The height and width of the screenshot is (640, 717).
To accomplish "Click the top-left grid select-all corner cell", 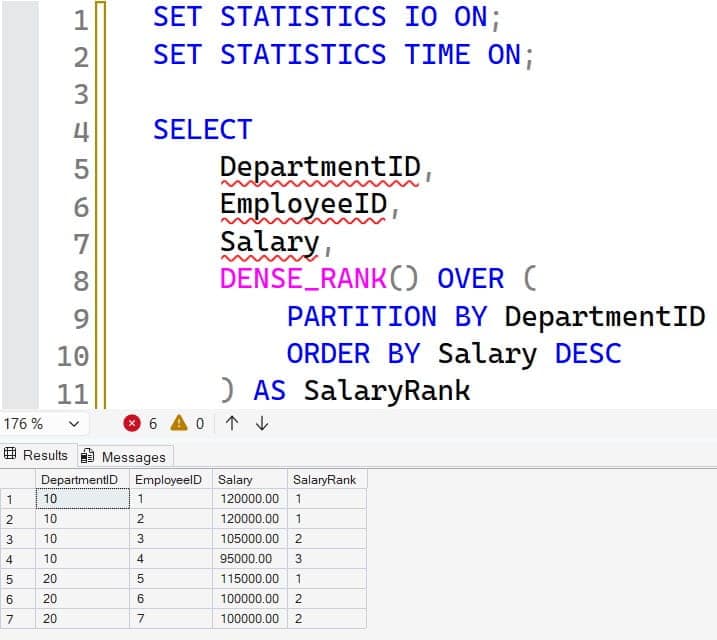I will (x=18, y=480).
